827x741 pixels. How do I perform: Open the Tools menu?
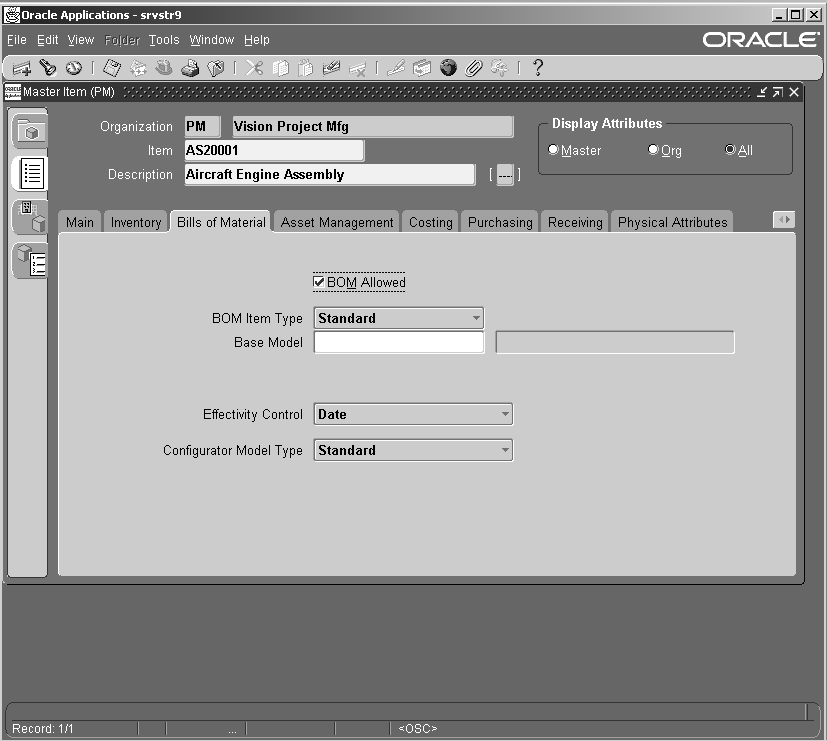coord(164,40)
